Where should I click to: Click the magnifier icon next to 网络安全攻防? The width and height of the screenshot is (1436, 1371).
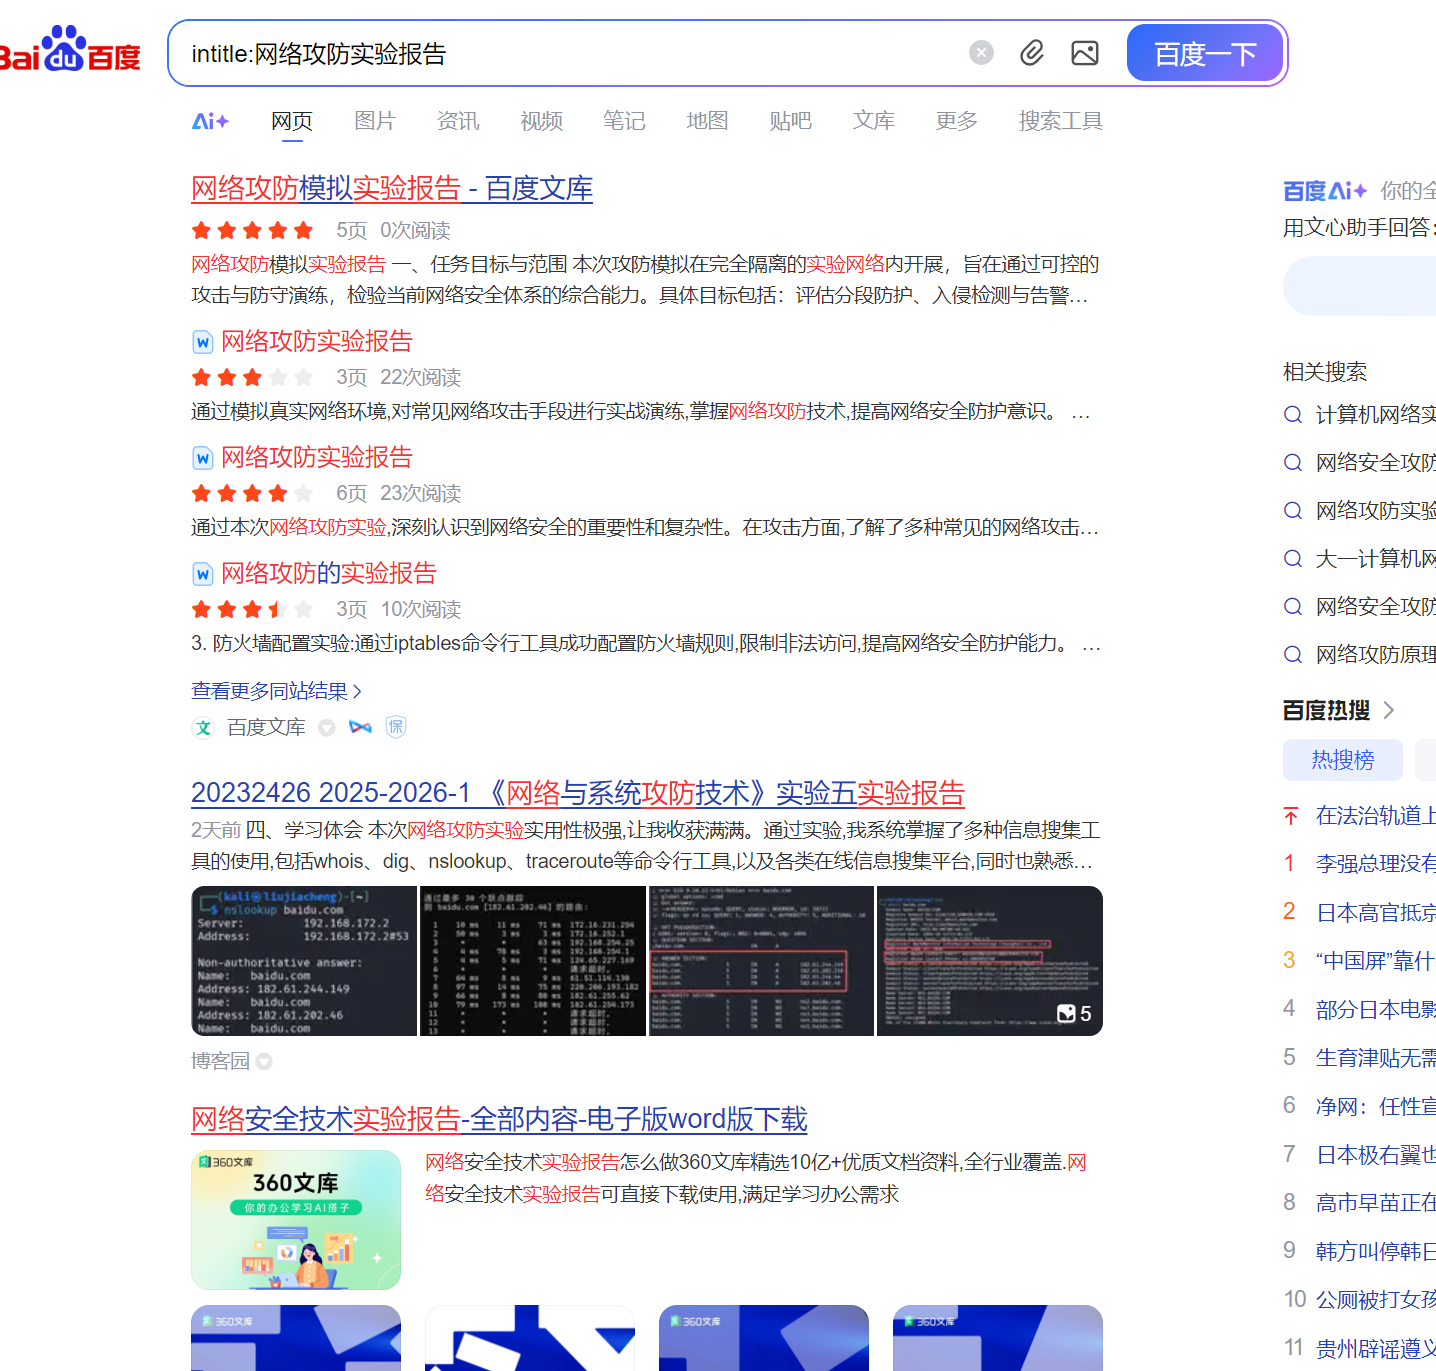click(x=1292, y=462)
